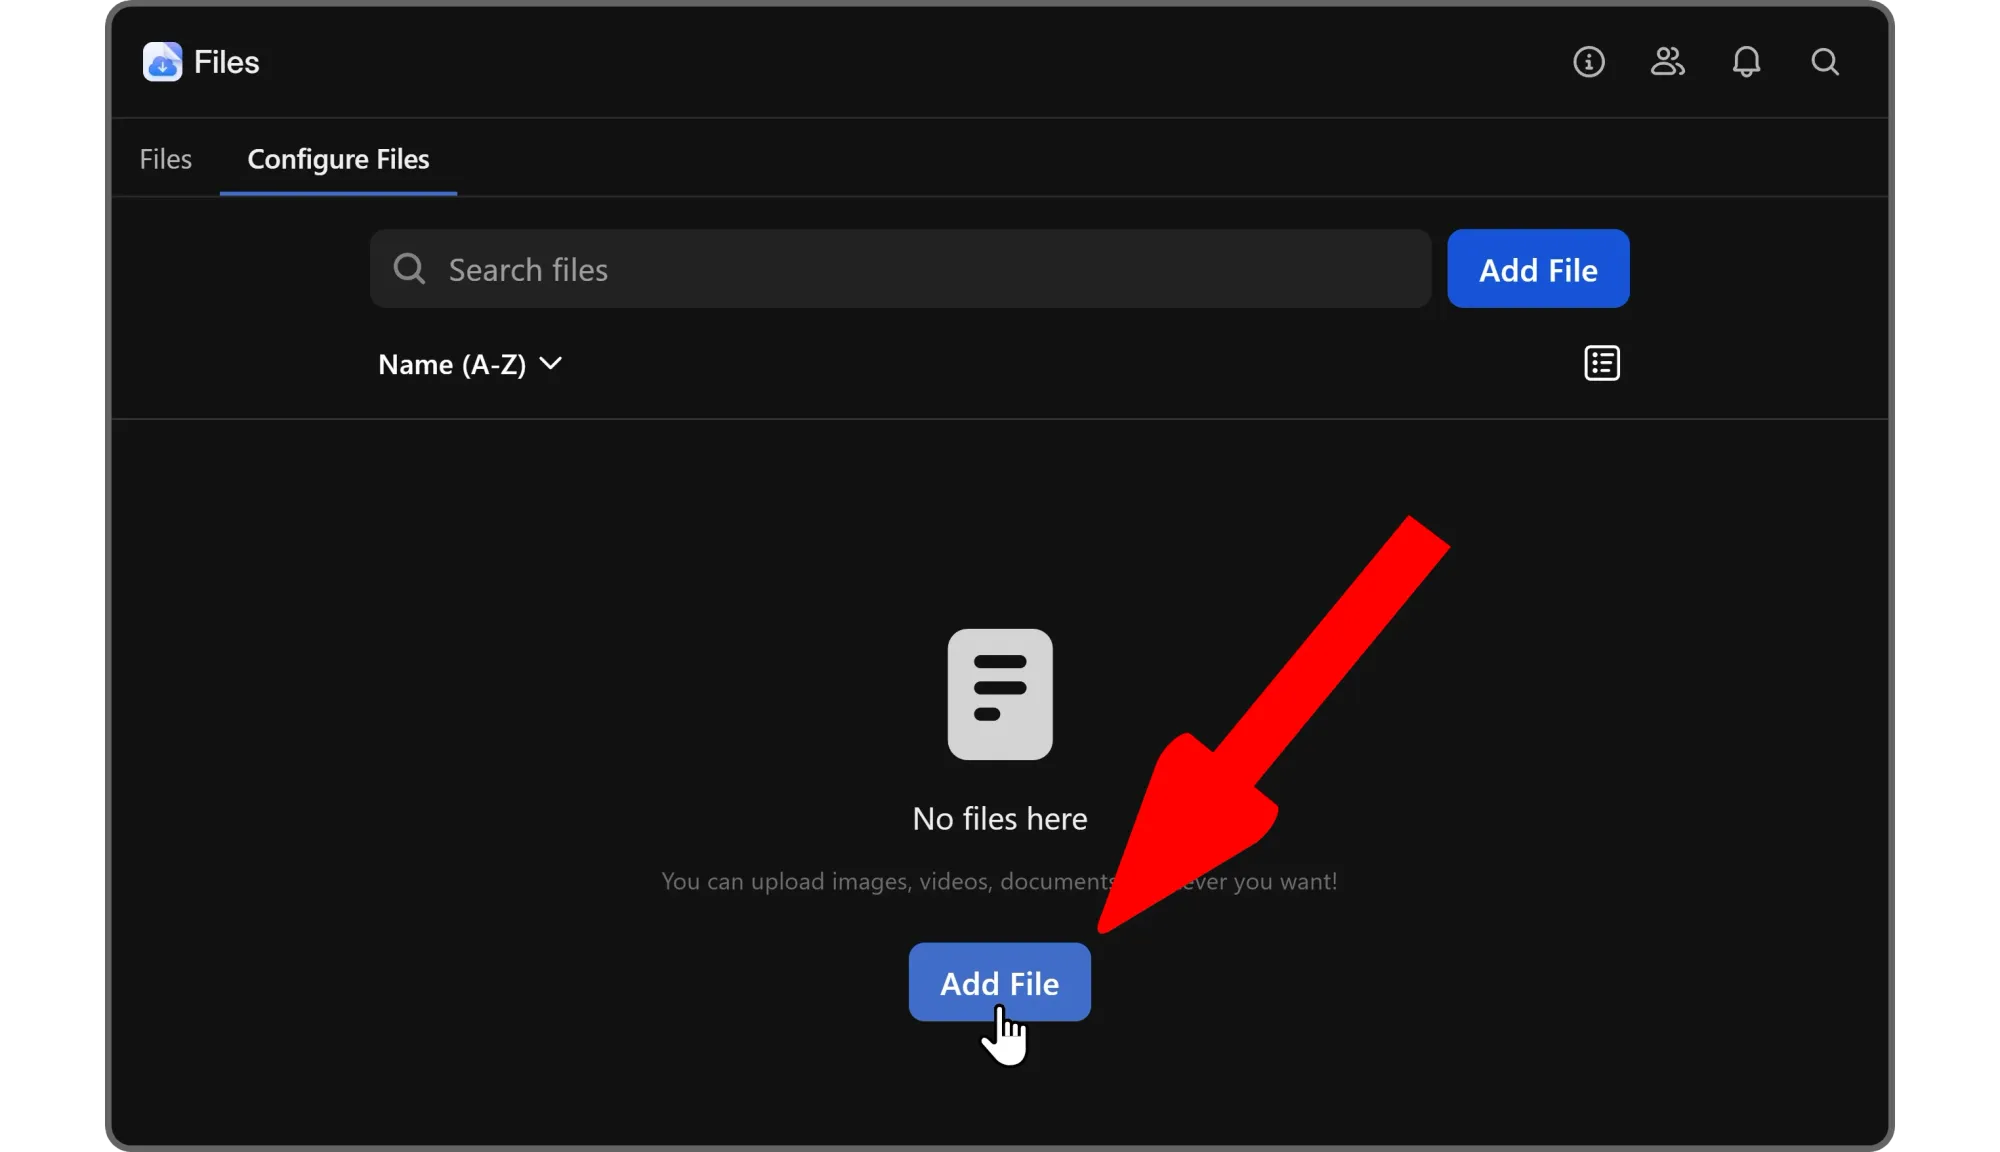
Task: Click the 'No files here' heading
Action: point(1000,819)
